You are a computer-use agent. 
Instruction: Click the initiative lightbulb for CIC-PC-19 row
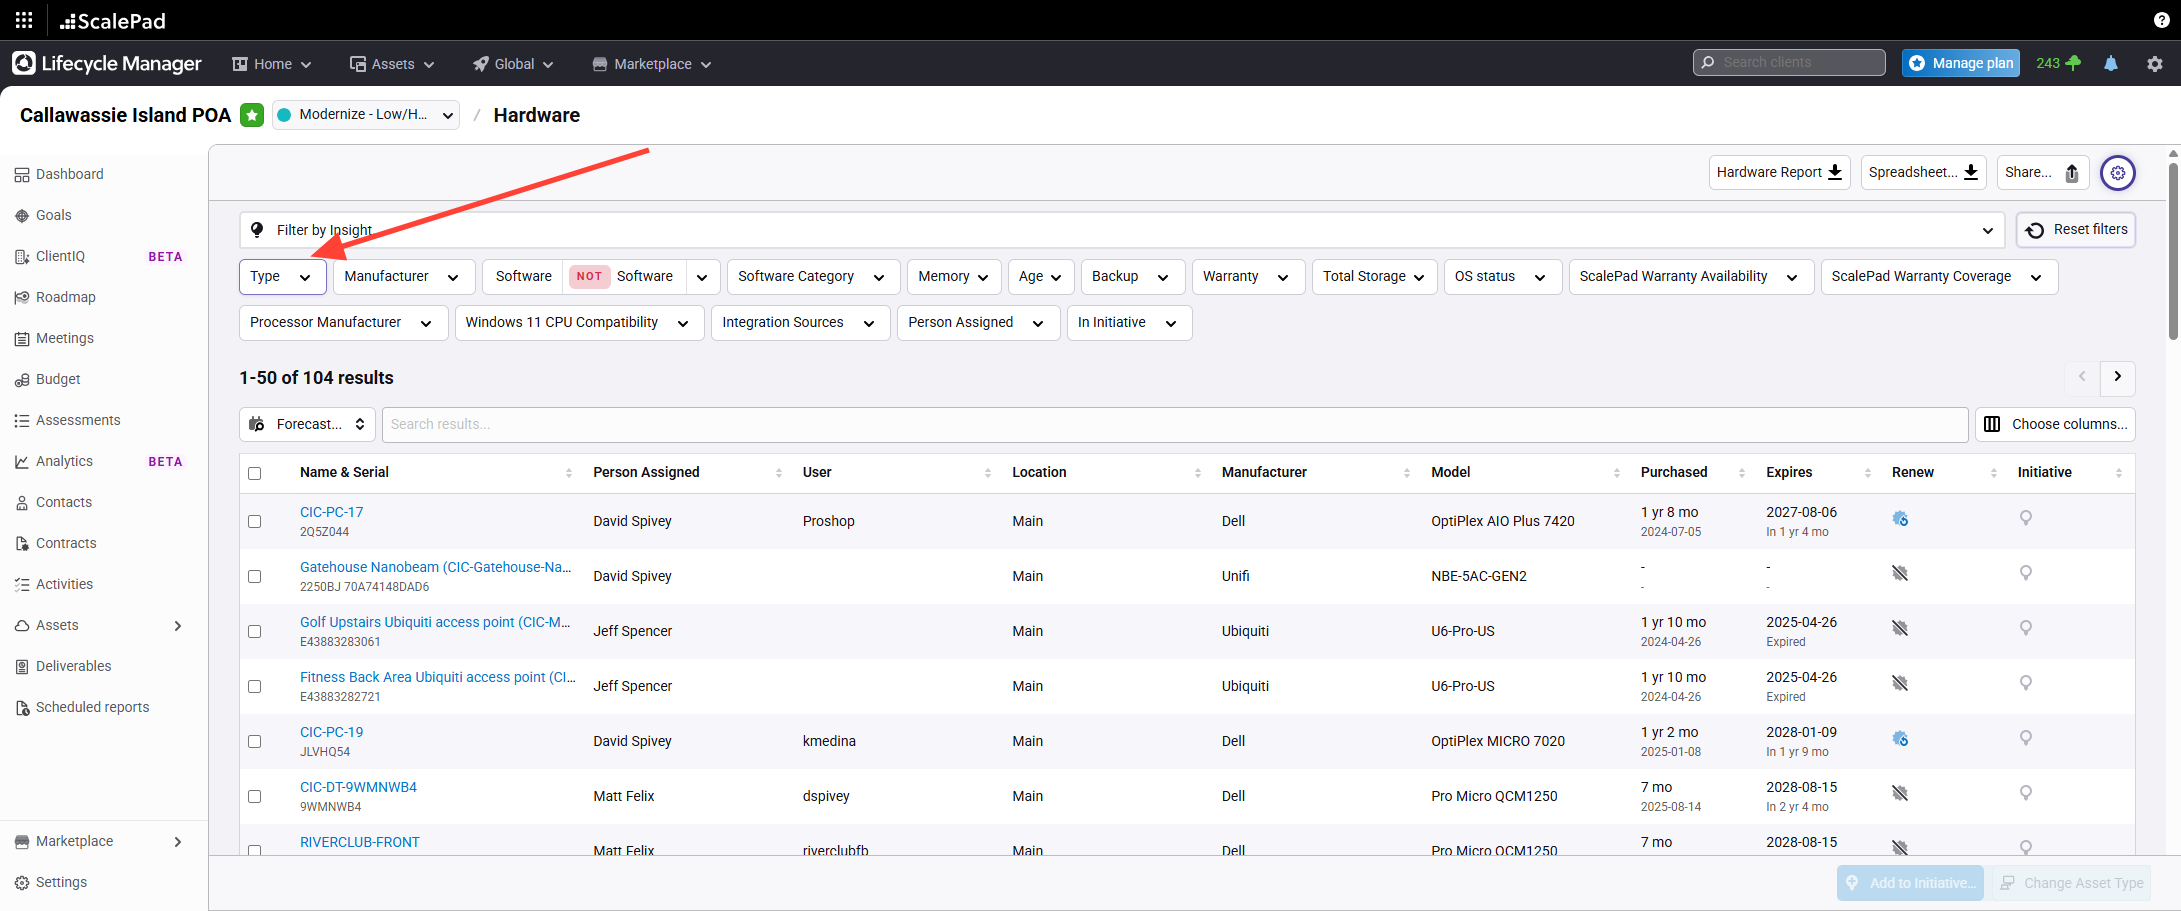click(2025, 738)
